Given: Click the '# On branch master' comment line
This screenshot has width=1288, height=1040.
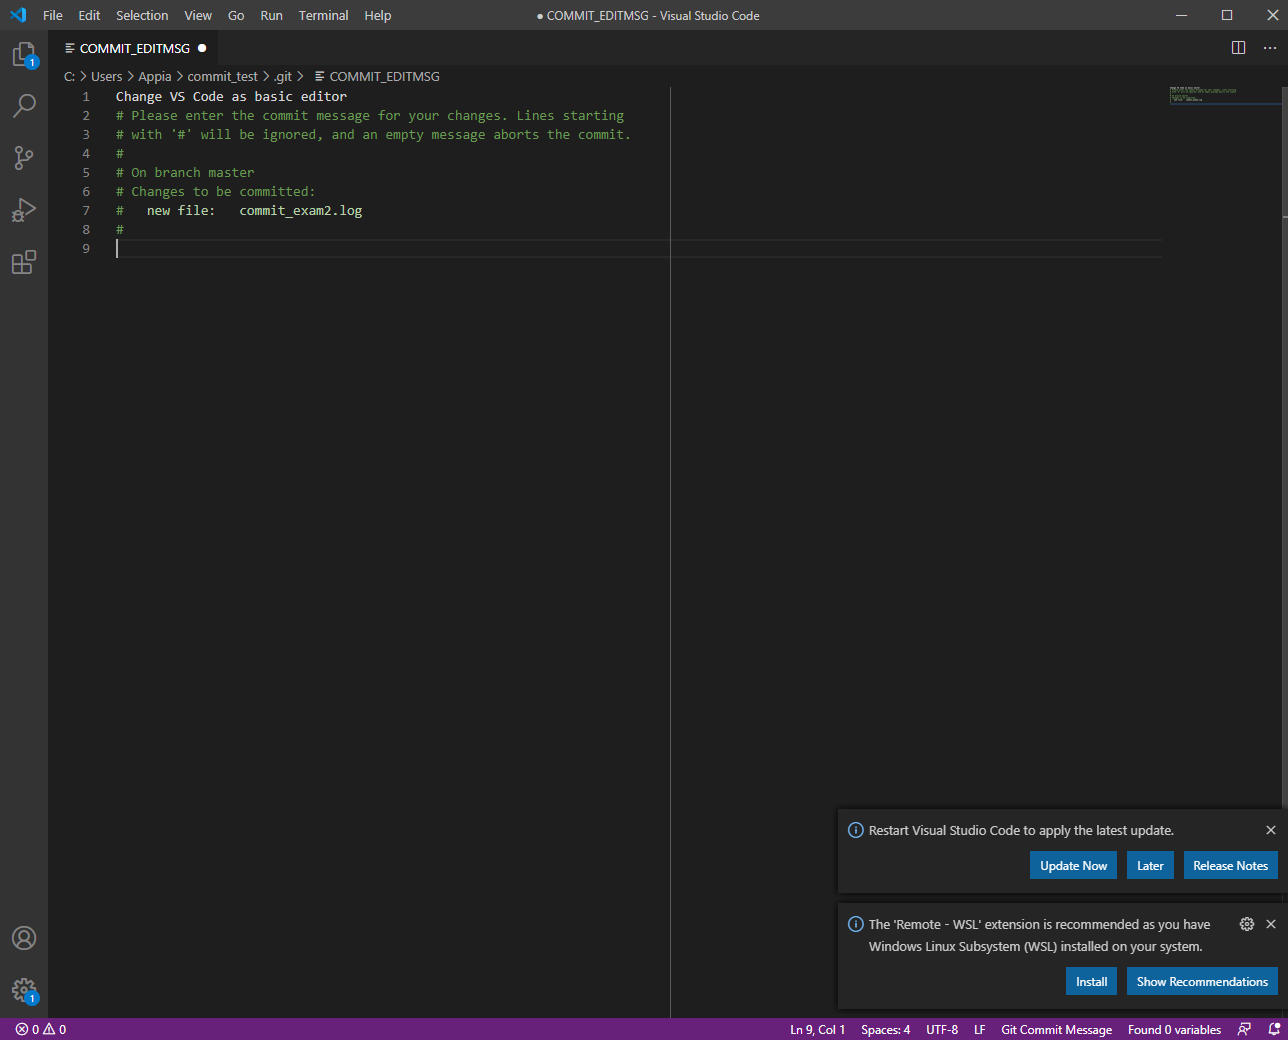Looking at the screenshot, I should pos(185,172).
